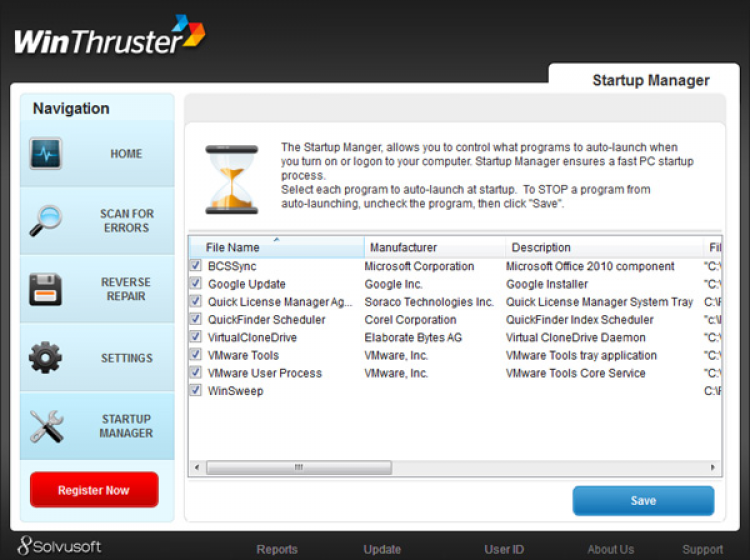Viewport: 750px width, 560px height.
Task: Open the HOME navigation item
Action: tap(97, 154)
